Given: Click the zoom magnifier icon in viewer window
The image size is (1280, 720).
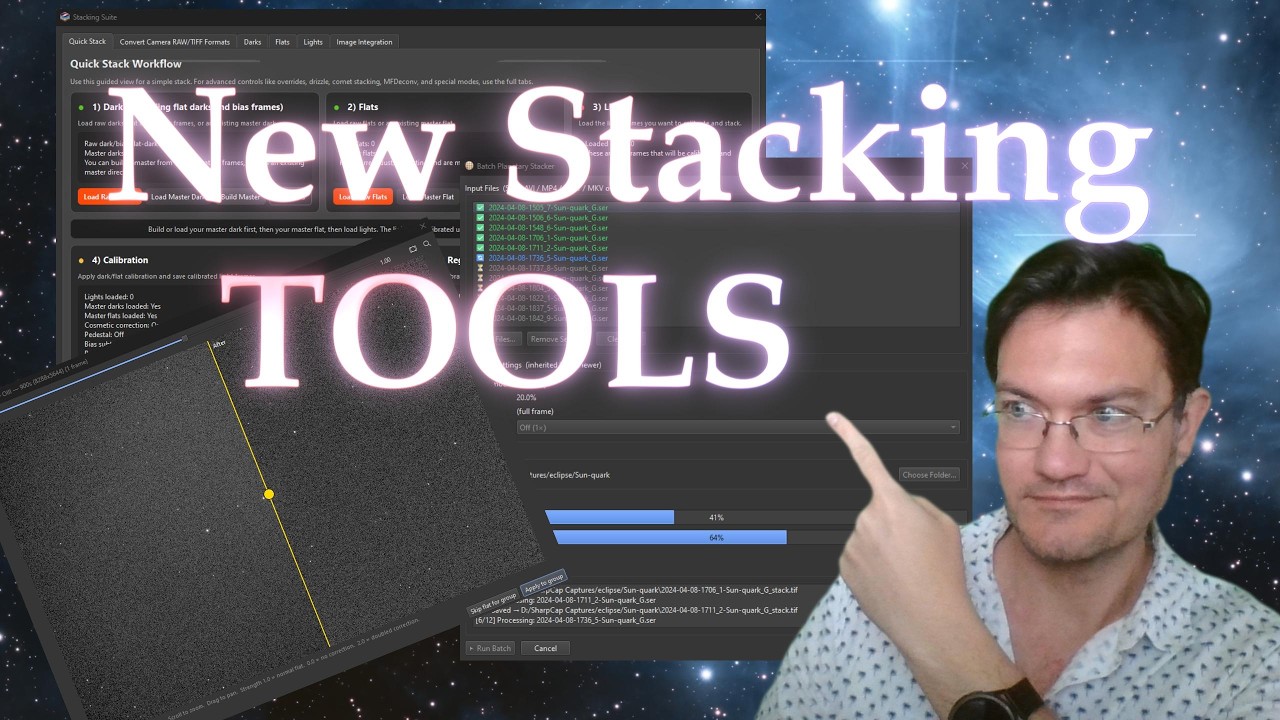Looking at the screenshot, I should click(x=427, y=244).
